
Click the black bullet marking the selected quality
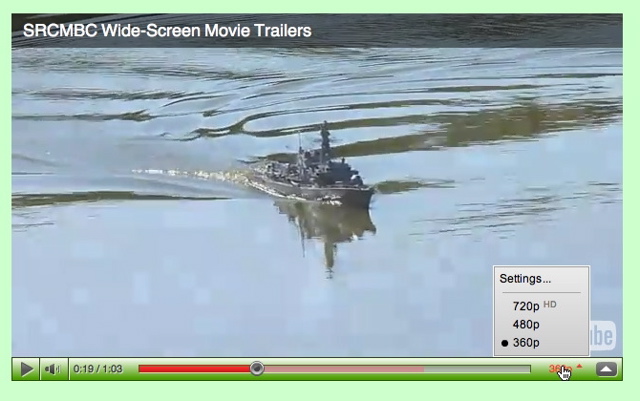pyautogui.click(x=505, y=343)
